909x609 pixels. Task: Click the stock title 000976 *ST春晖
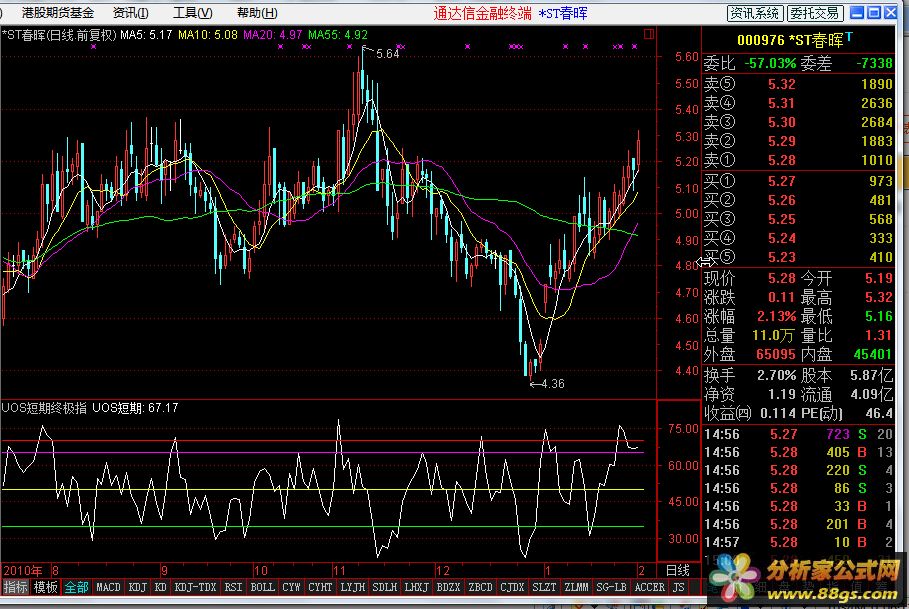(x=790, y=40)
